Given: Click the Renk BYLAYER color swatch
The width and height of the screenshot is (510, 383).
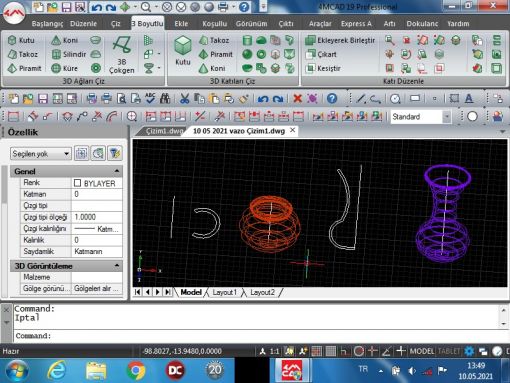Looking at the screenshot, I should click(x=77, y=183).
